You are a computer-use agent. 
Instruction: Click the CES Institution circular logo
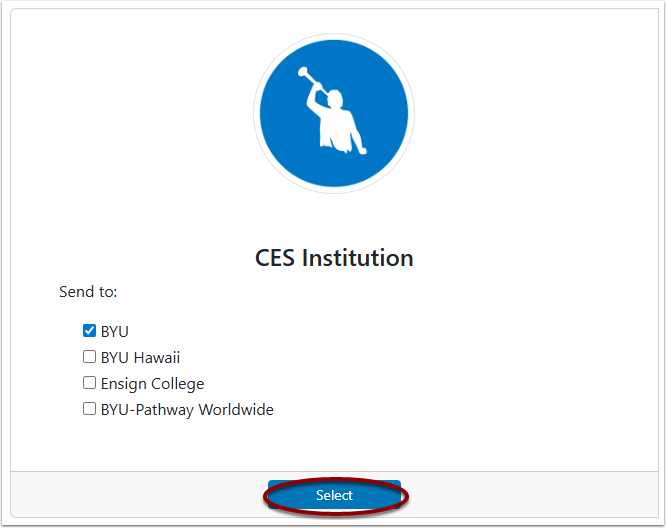tap(334, 113)
